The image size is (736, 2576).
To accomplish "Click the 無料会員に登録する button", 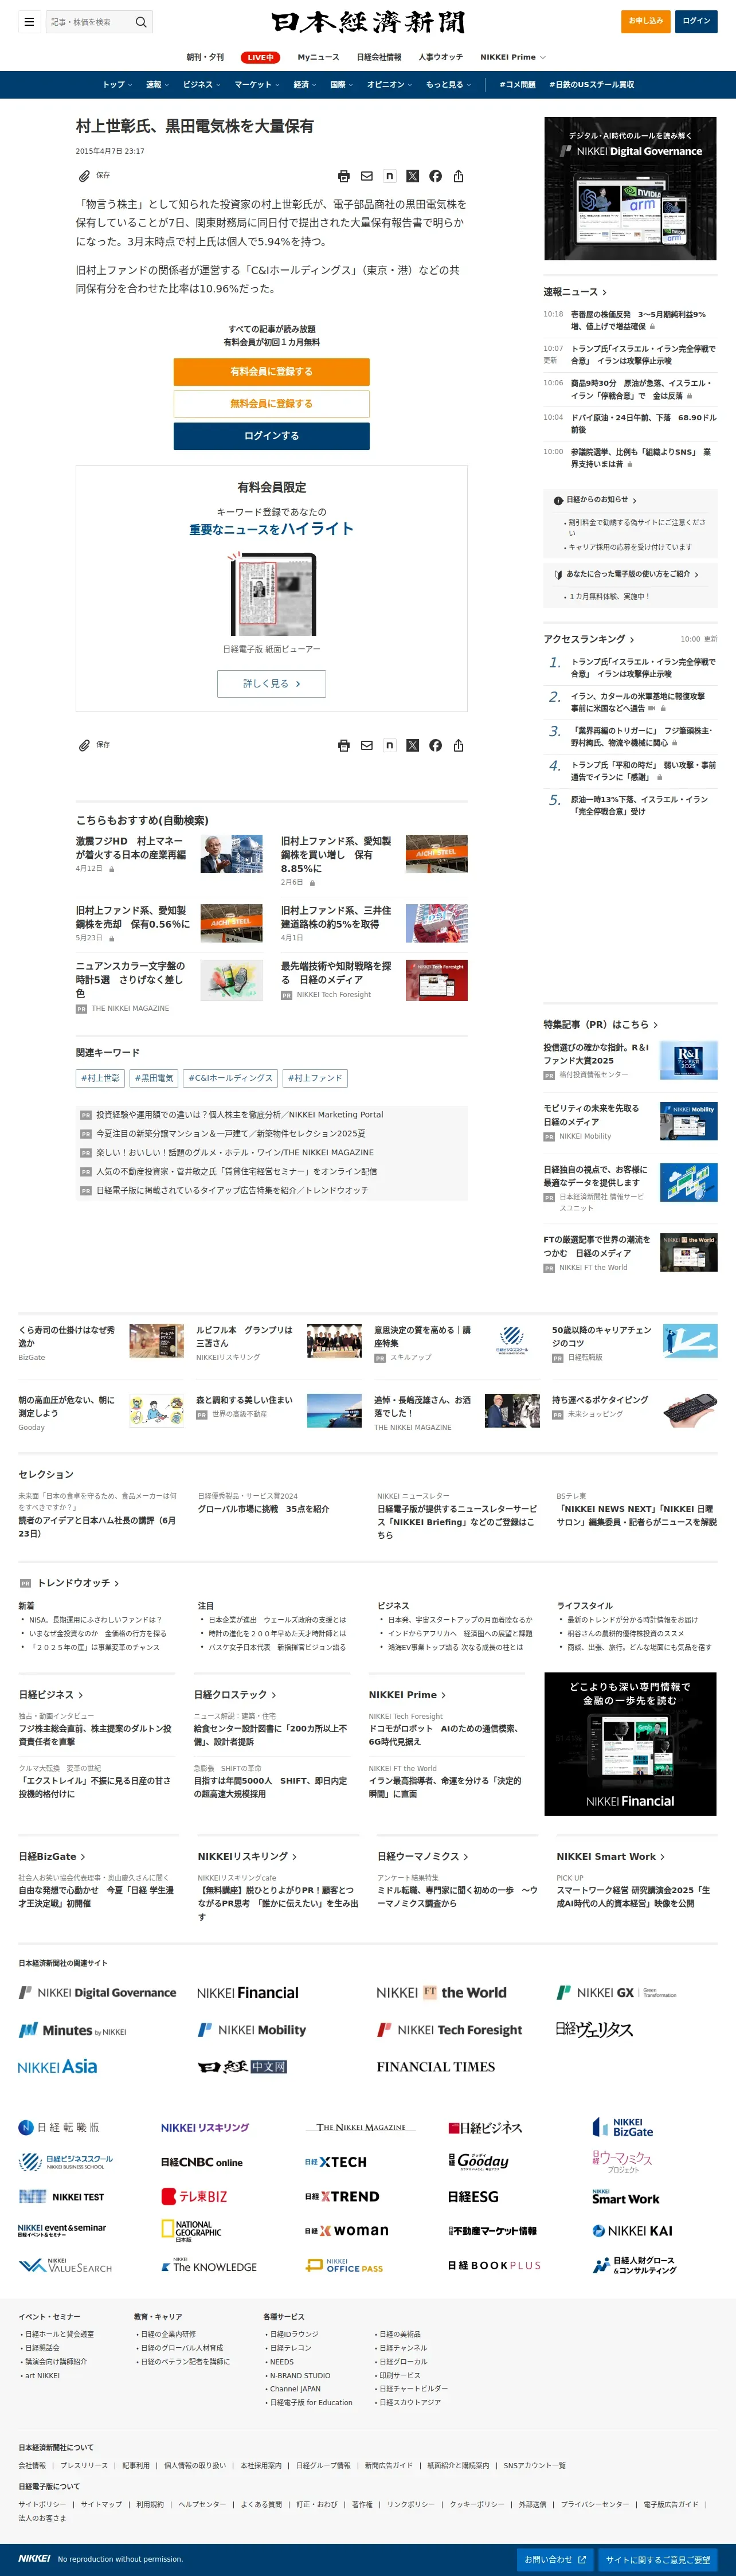I will [x=271, y=404].
